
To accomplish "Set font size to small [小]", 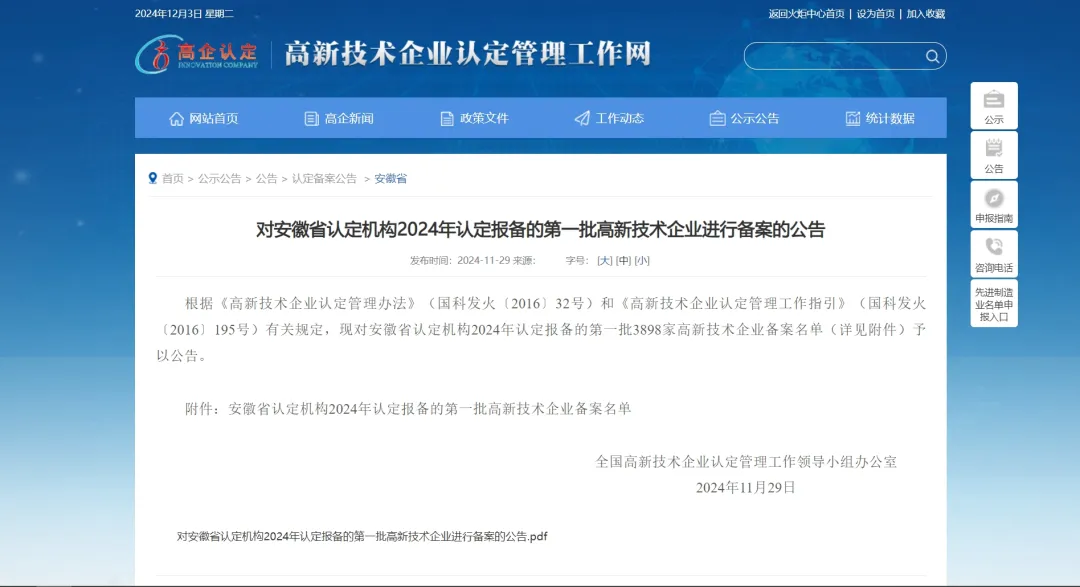I will 641,260.
